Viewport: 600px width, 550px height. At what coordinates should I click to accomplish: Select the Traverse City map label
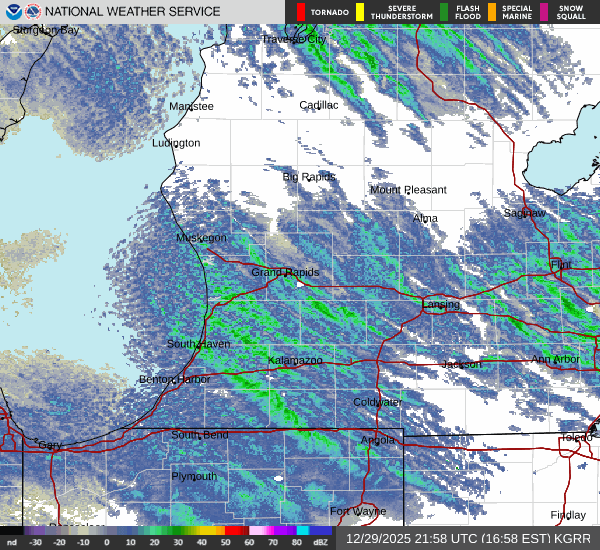(294, 39)
